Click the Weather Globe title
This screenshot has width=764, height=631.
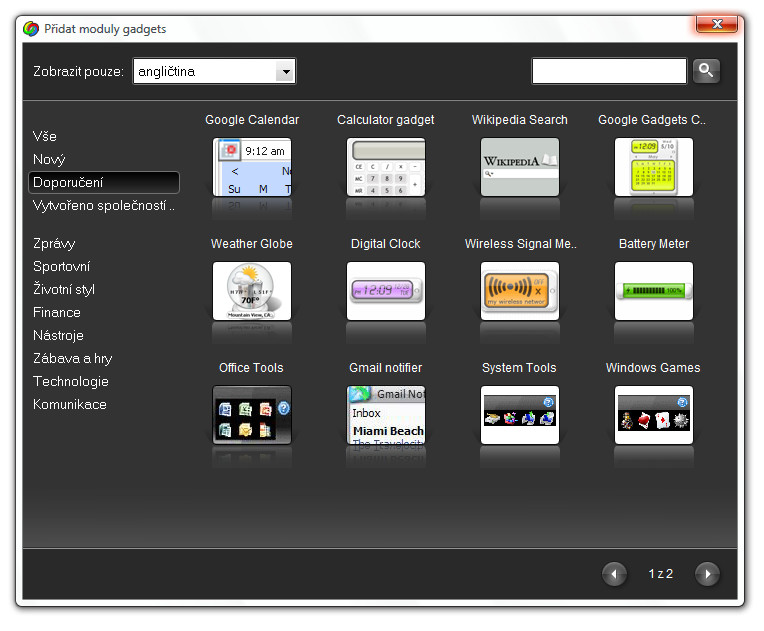[251, 244]
